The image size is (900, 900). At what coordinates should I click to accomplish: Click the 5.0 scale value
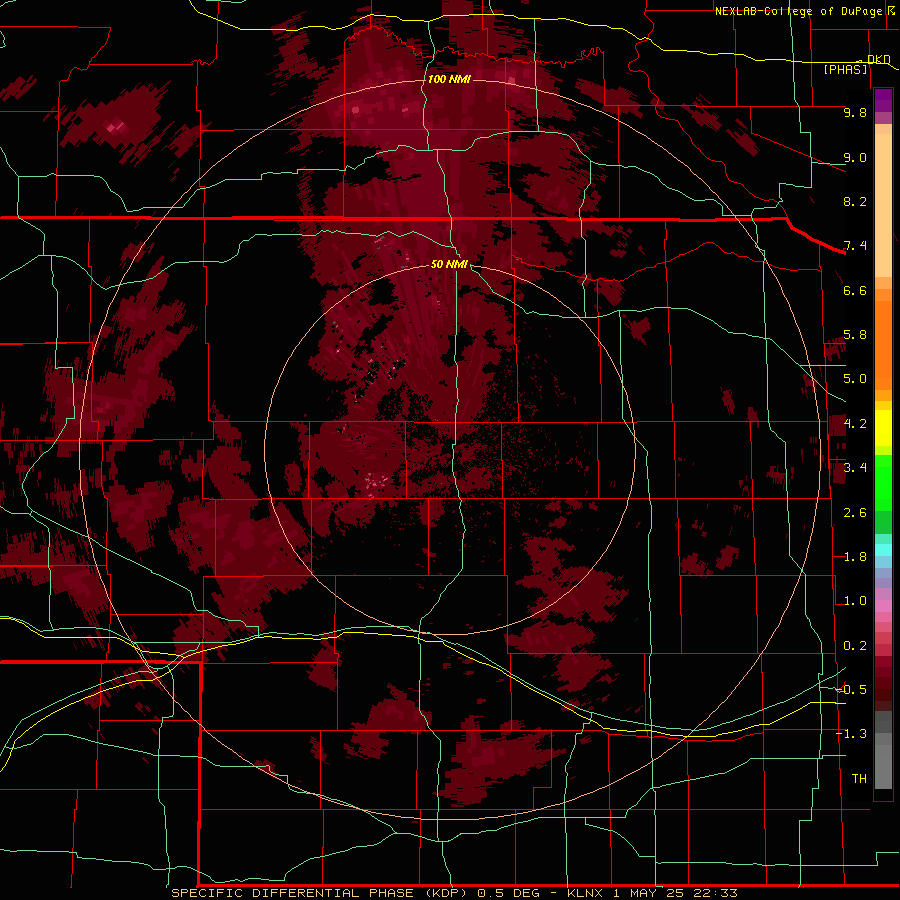coord(855,379)
